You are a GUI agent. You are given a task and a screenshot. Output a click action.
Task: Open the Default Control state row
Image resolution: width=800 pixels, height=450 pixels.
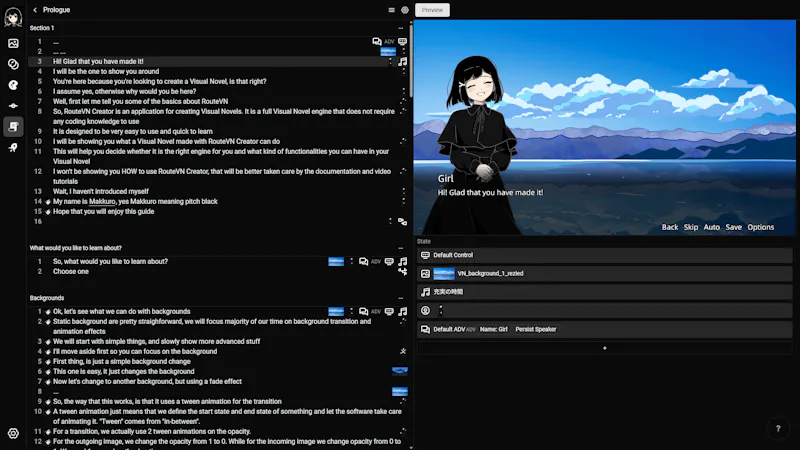pos(605,255)
